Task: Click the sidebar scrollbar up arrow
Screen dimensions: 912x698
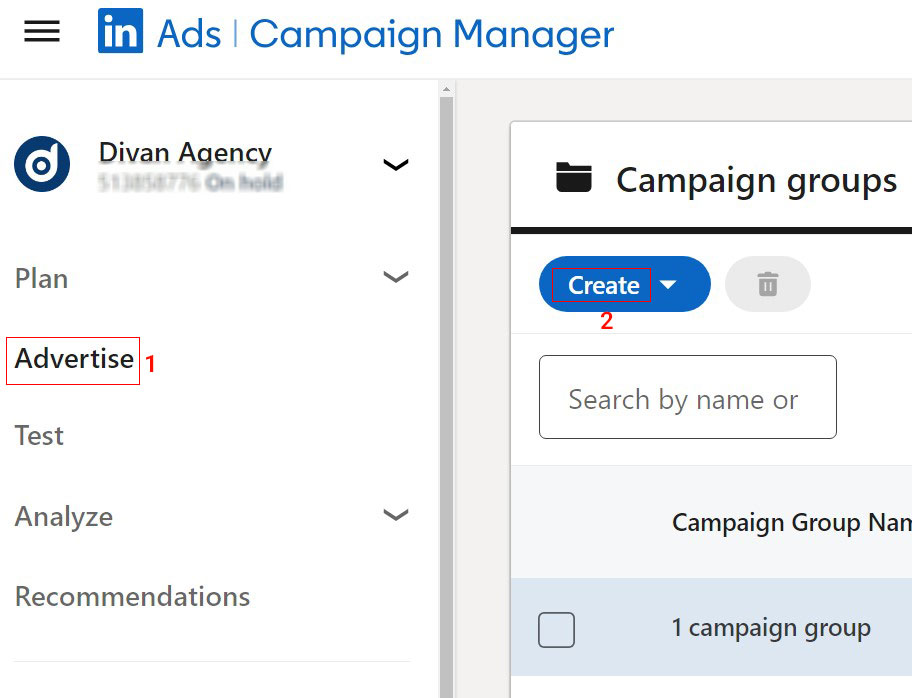Action: coord(446,90)
